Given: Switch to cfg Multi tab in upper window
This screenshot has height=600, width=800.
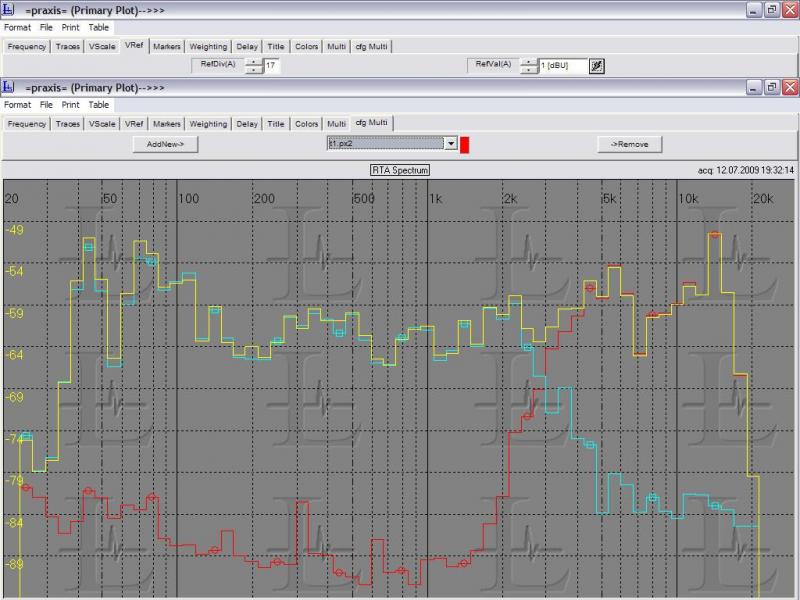Looking at the screenshot, I should coord(371,46).
